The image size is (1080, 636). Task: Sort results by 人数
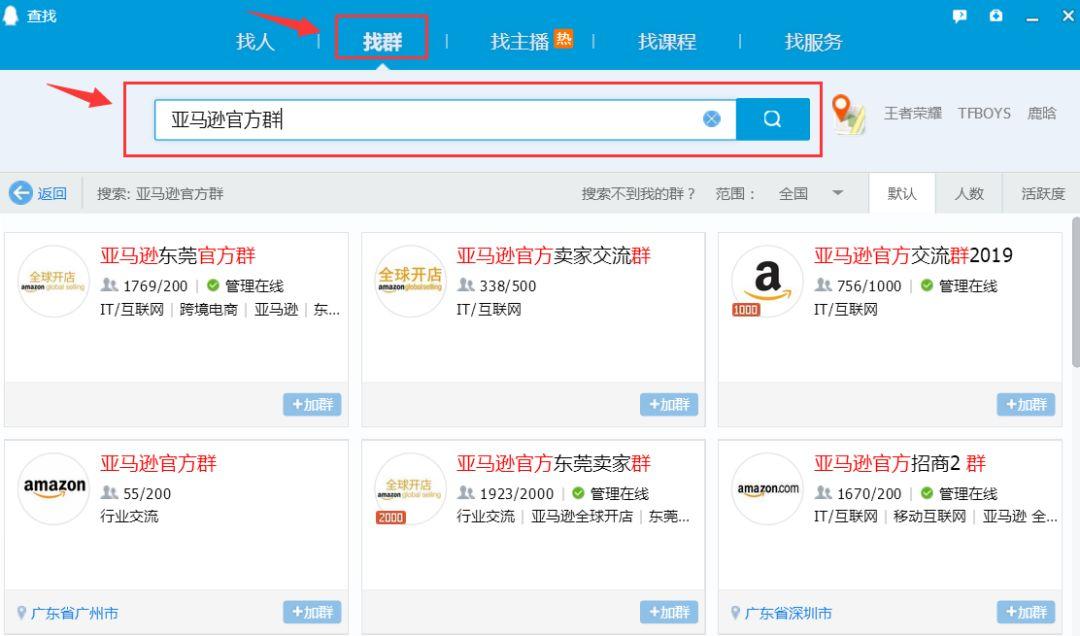pos(969,193)
